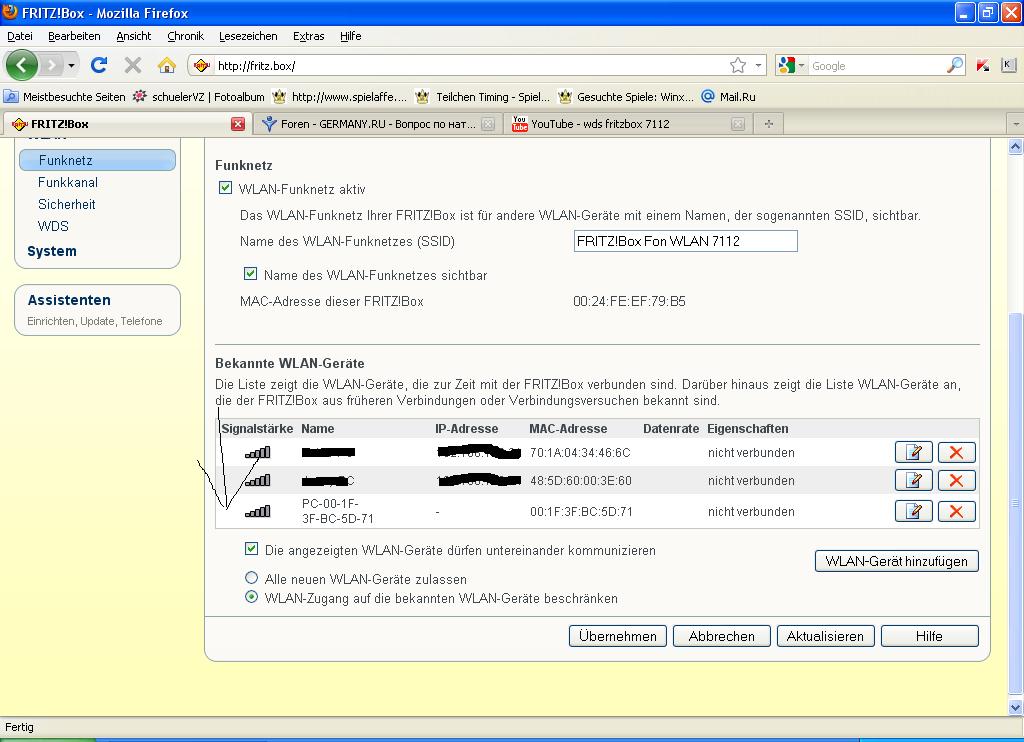This screenshot has height=742, width=1024.
Task: Open Teilchen Timing bookmark
Action: pyautogui.click(x=483, y=97)
